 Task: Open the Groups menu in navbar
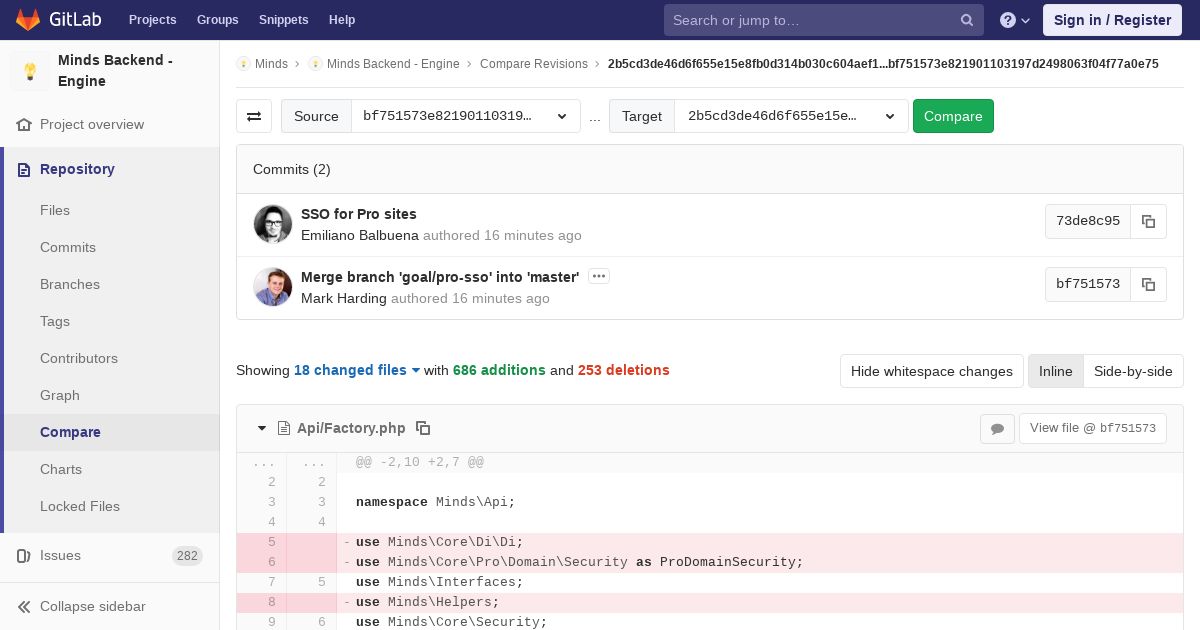(x=217, y=20)
